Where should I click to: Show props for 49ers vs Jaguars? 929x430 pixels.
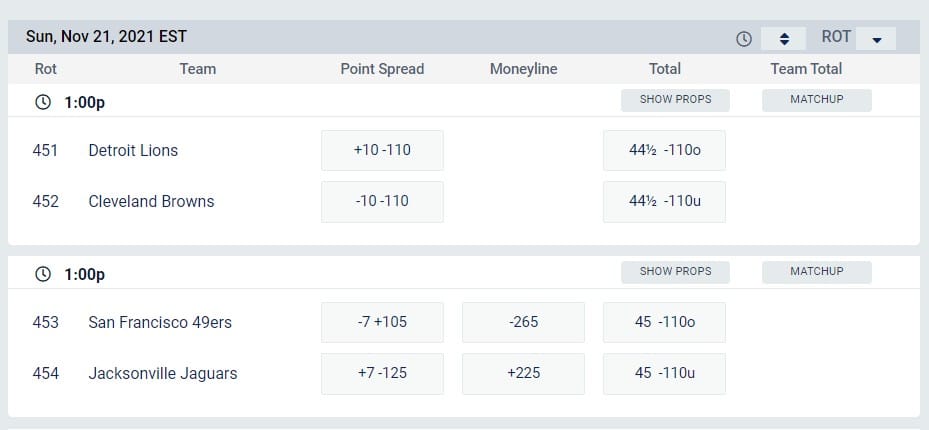(675, 272)
